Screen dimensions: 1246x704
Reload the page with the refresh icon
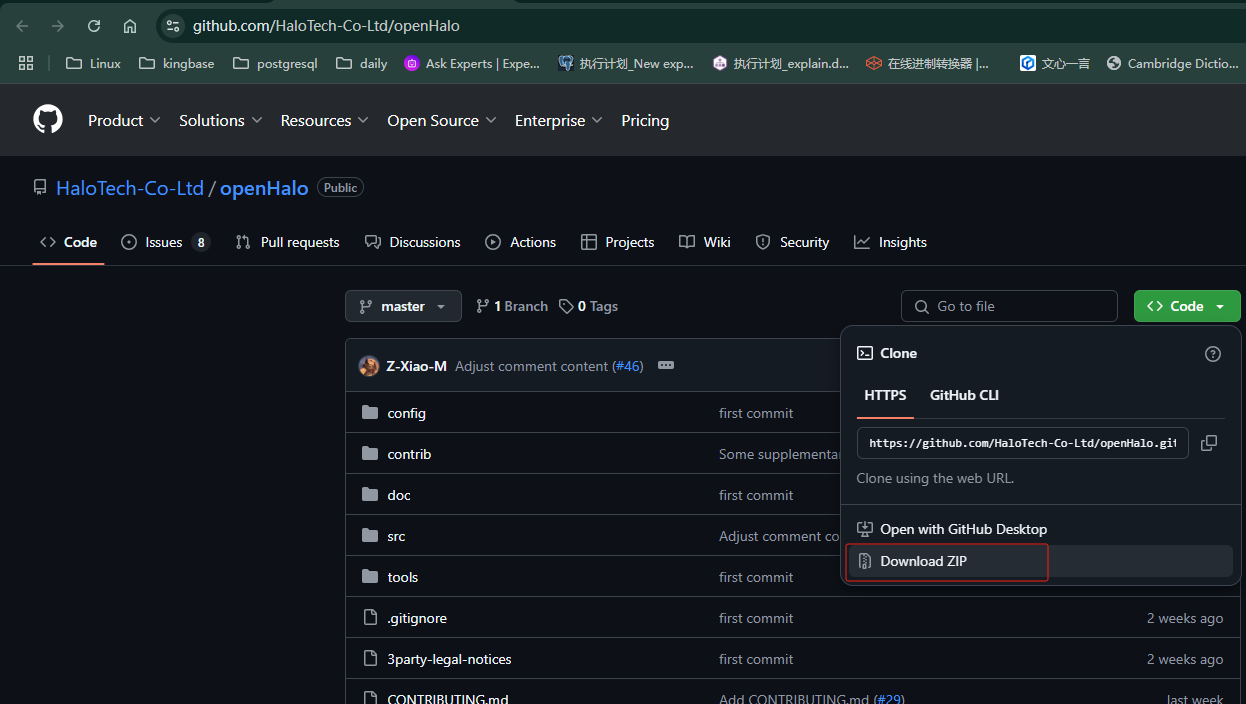click(x=94, y=26)
